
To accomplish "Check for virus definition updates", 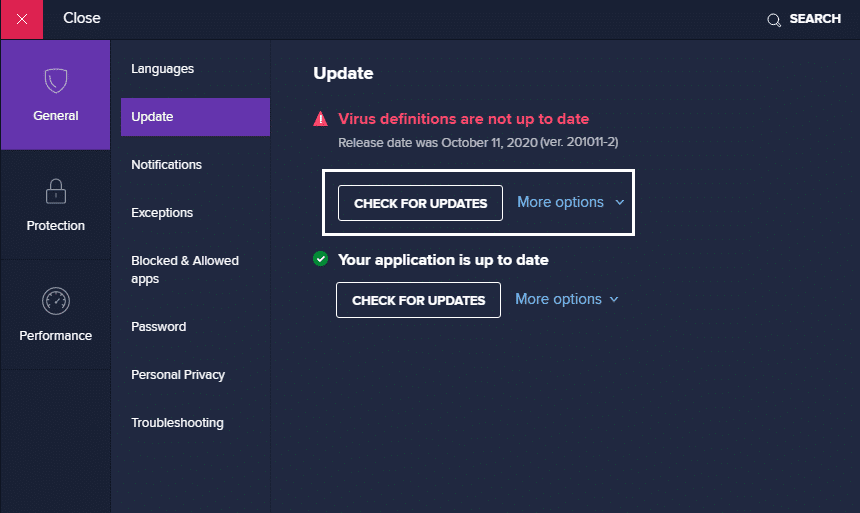I will pyautogui.click(x=420, y=203).
